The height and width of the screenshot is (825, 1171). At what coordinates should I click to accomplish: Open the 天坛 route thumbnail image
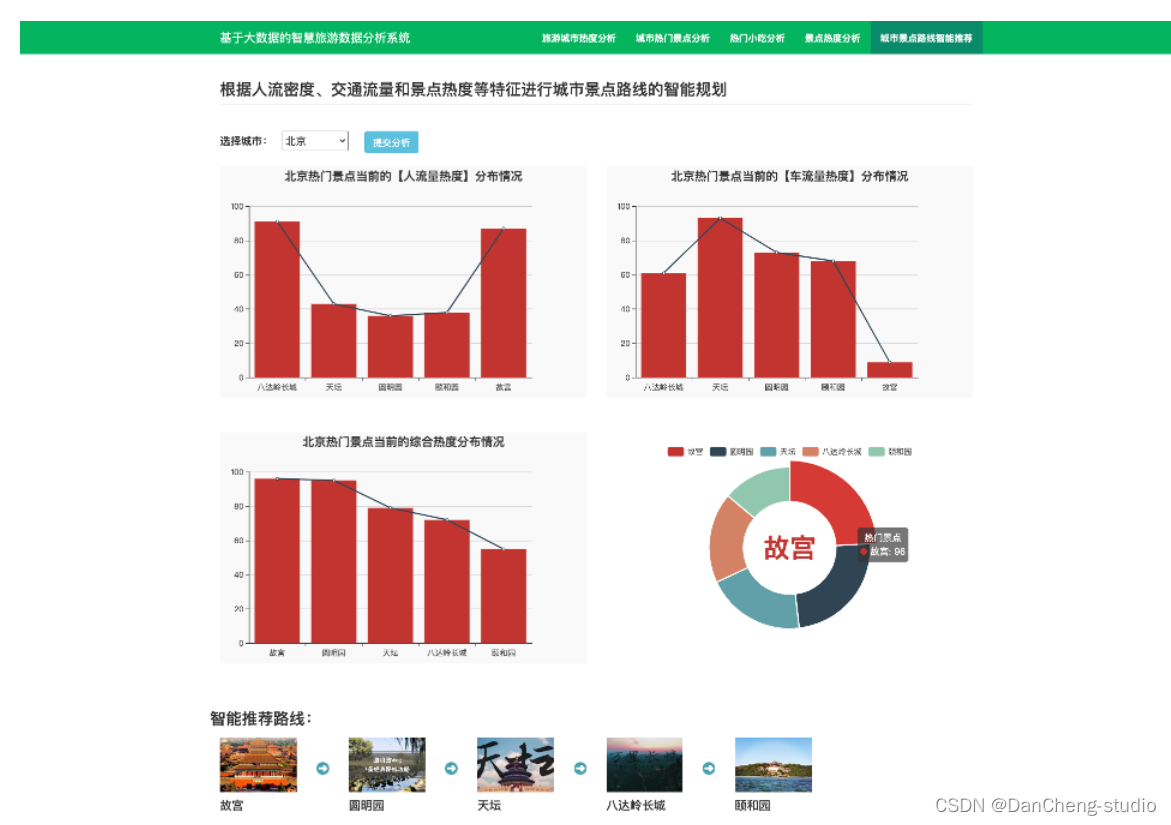(x=515, y=765)
